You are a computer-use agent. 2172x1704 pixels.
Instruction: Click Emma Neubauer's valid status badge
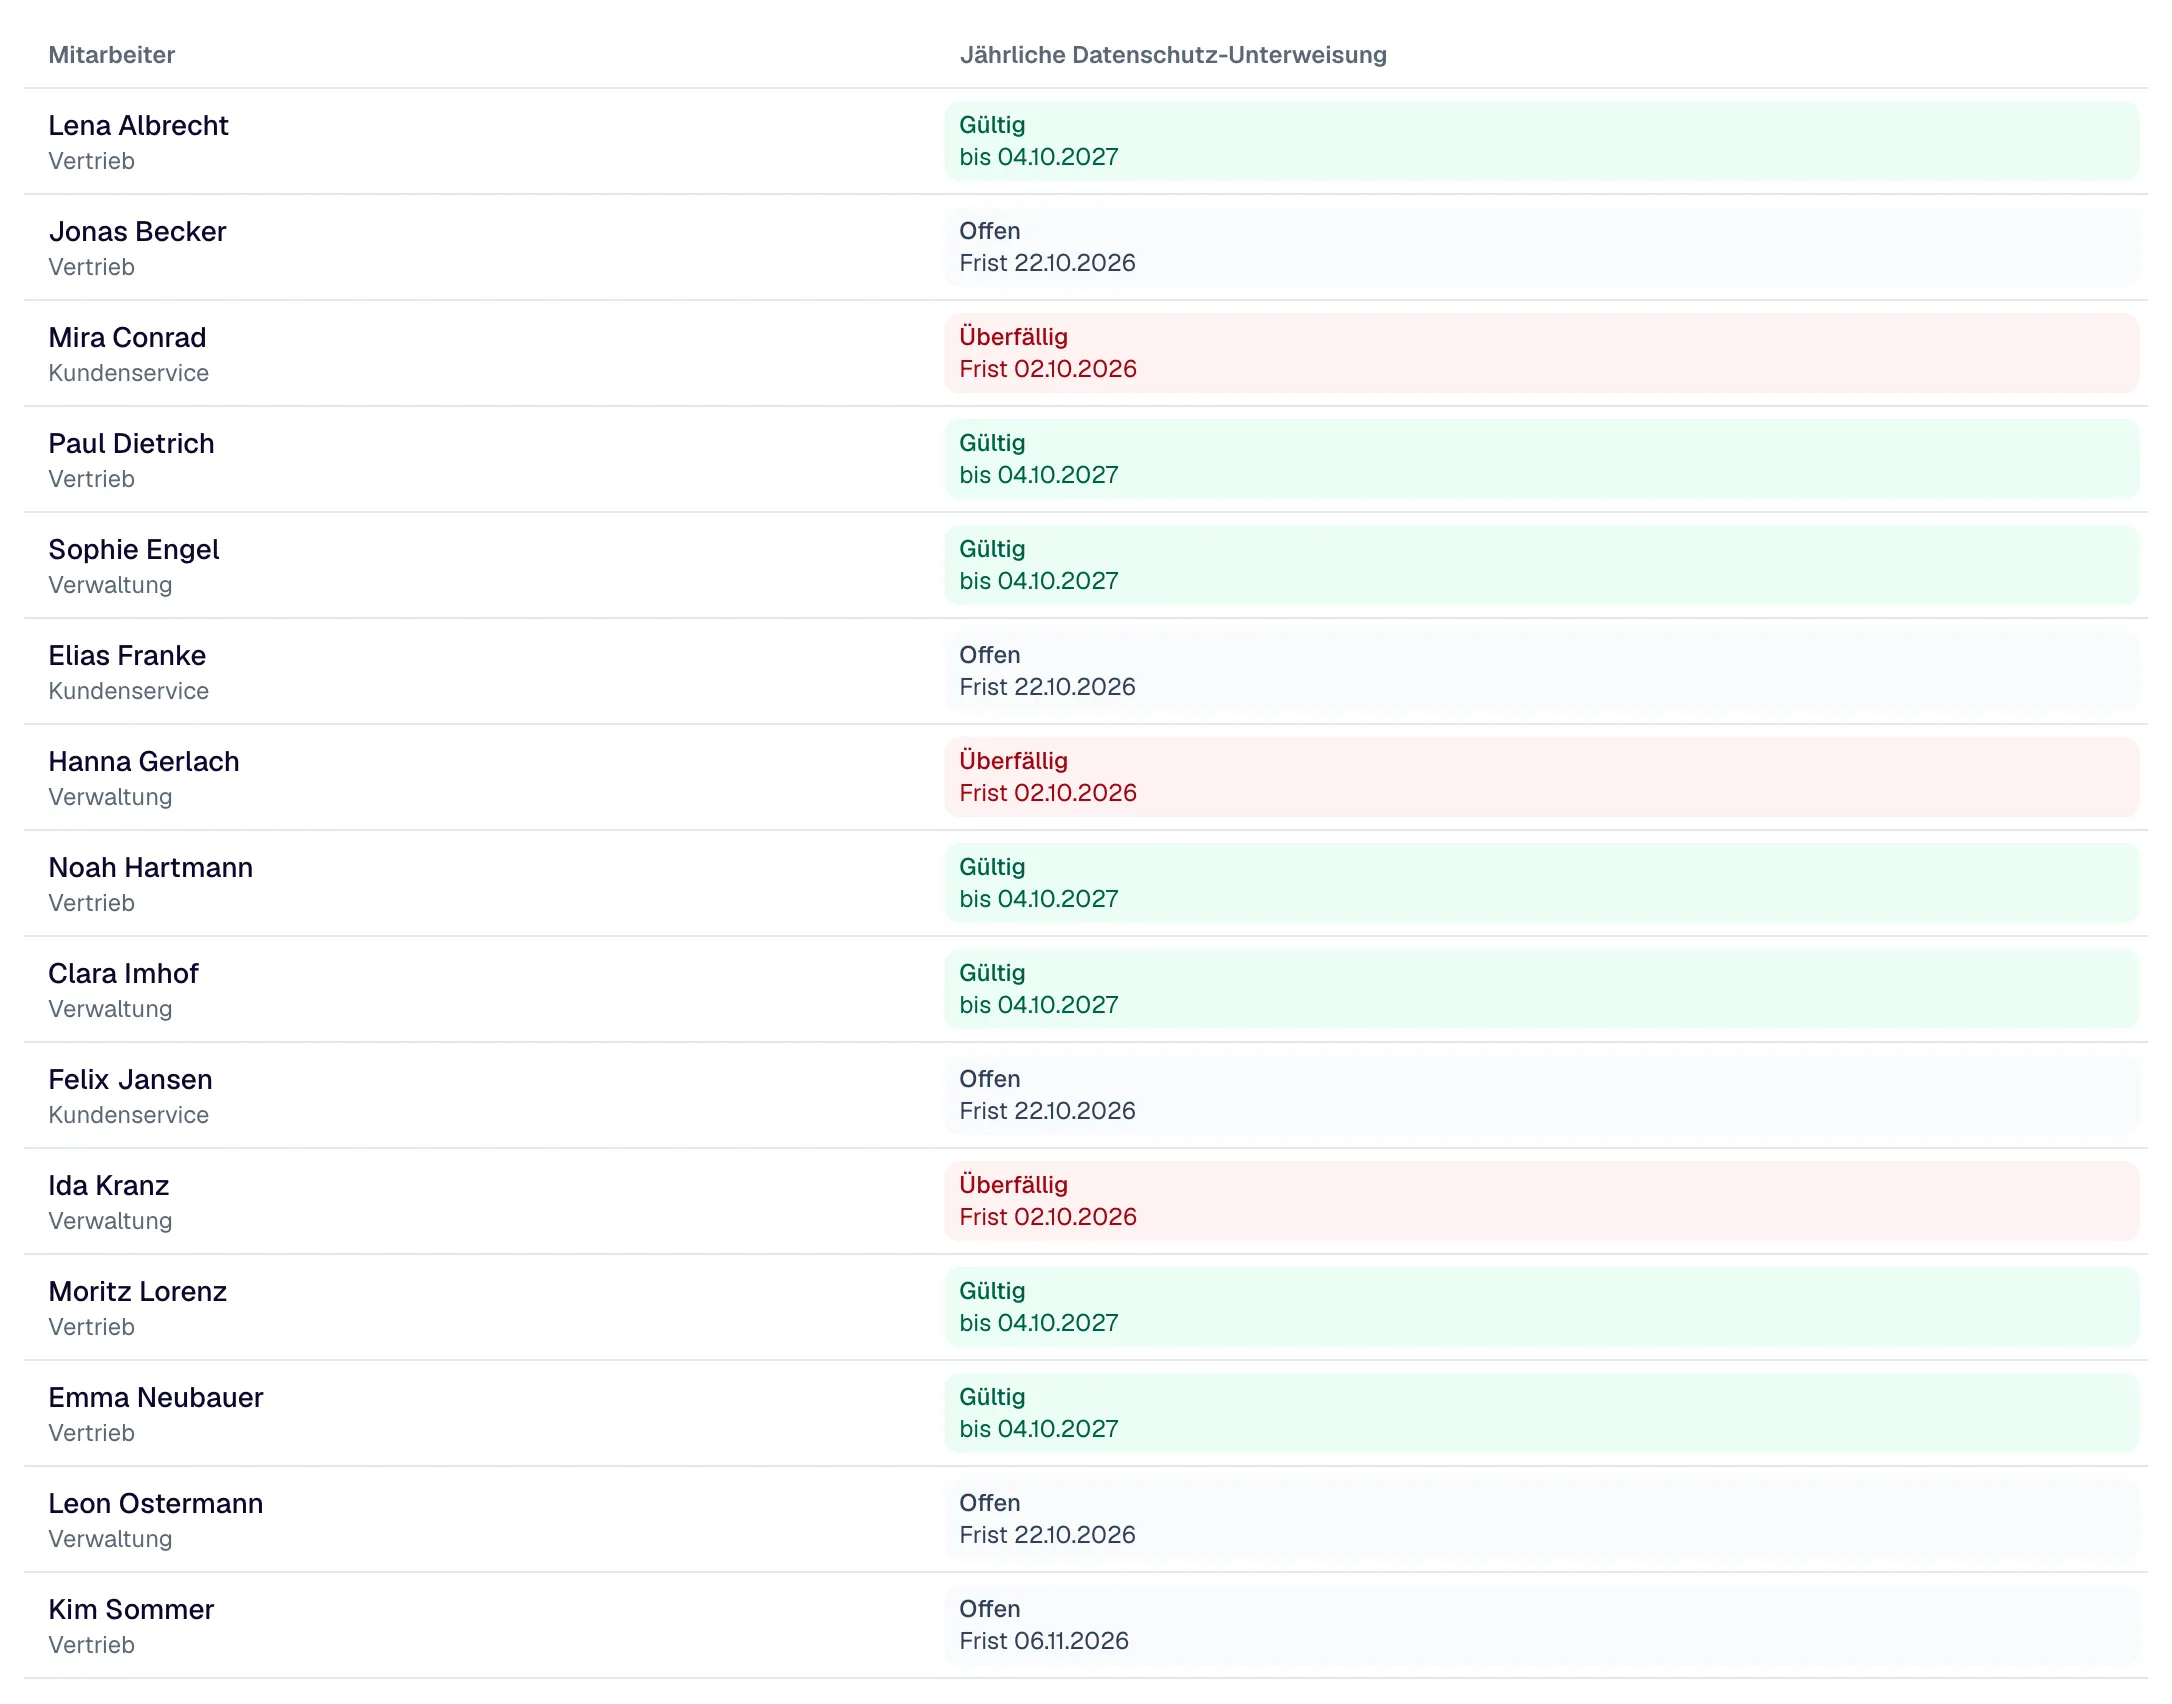tap(1541, 1413)
